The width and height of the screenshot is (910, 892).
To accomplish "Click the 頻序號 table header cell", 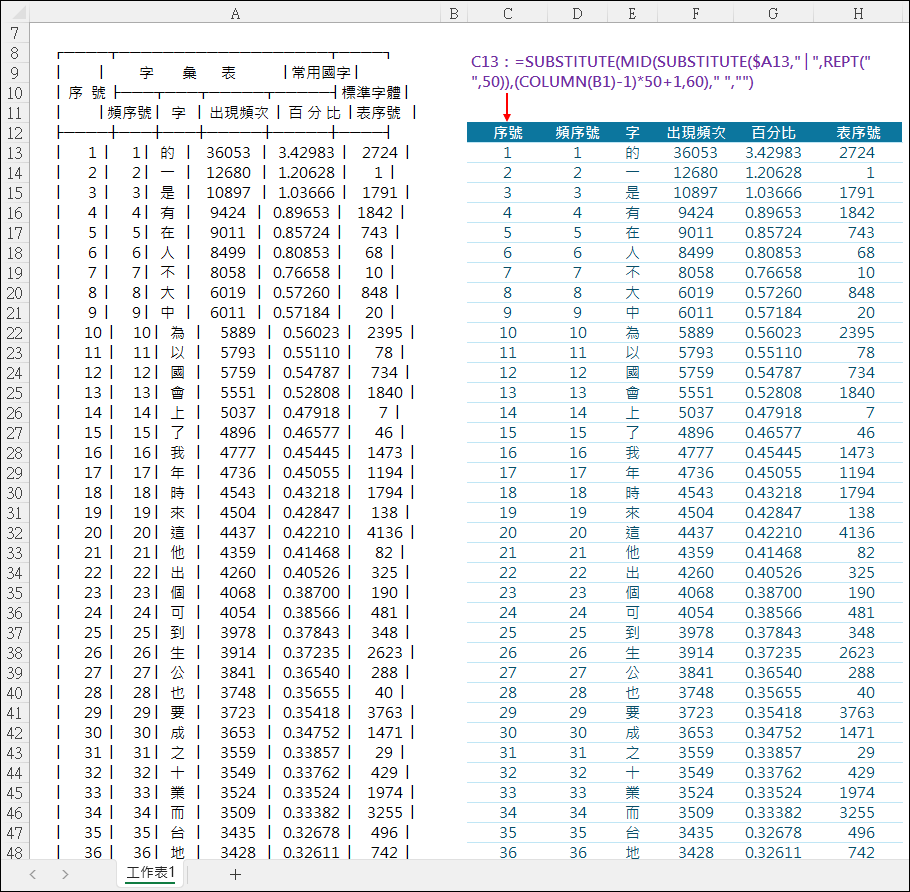I will [577, 133].
